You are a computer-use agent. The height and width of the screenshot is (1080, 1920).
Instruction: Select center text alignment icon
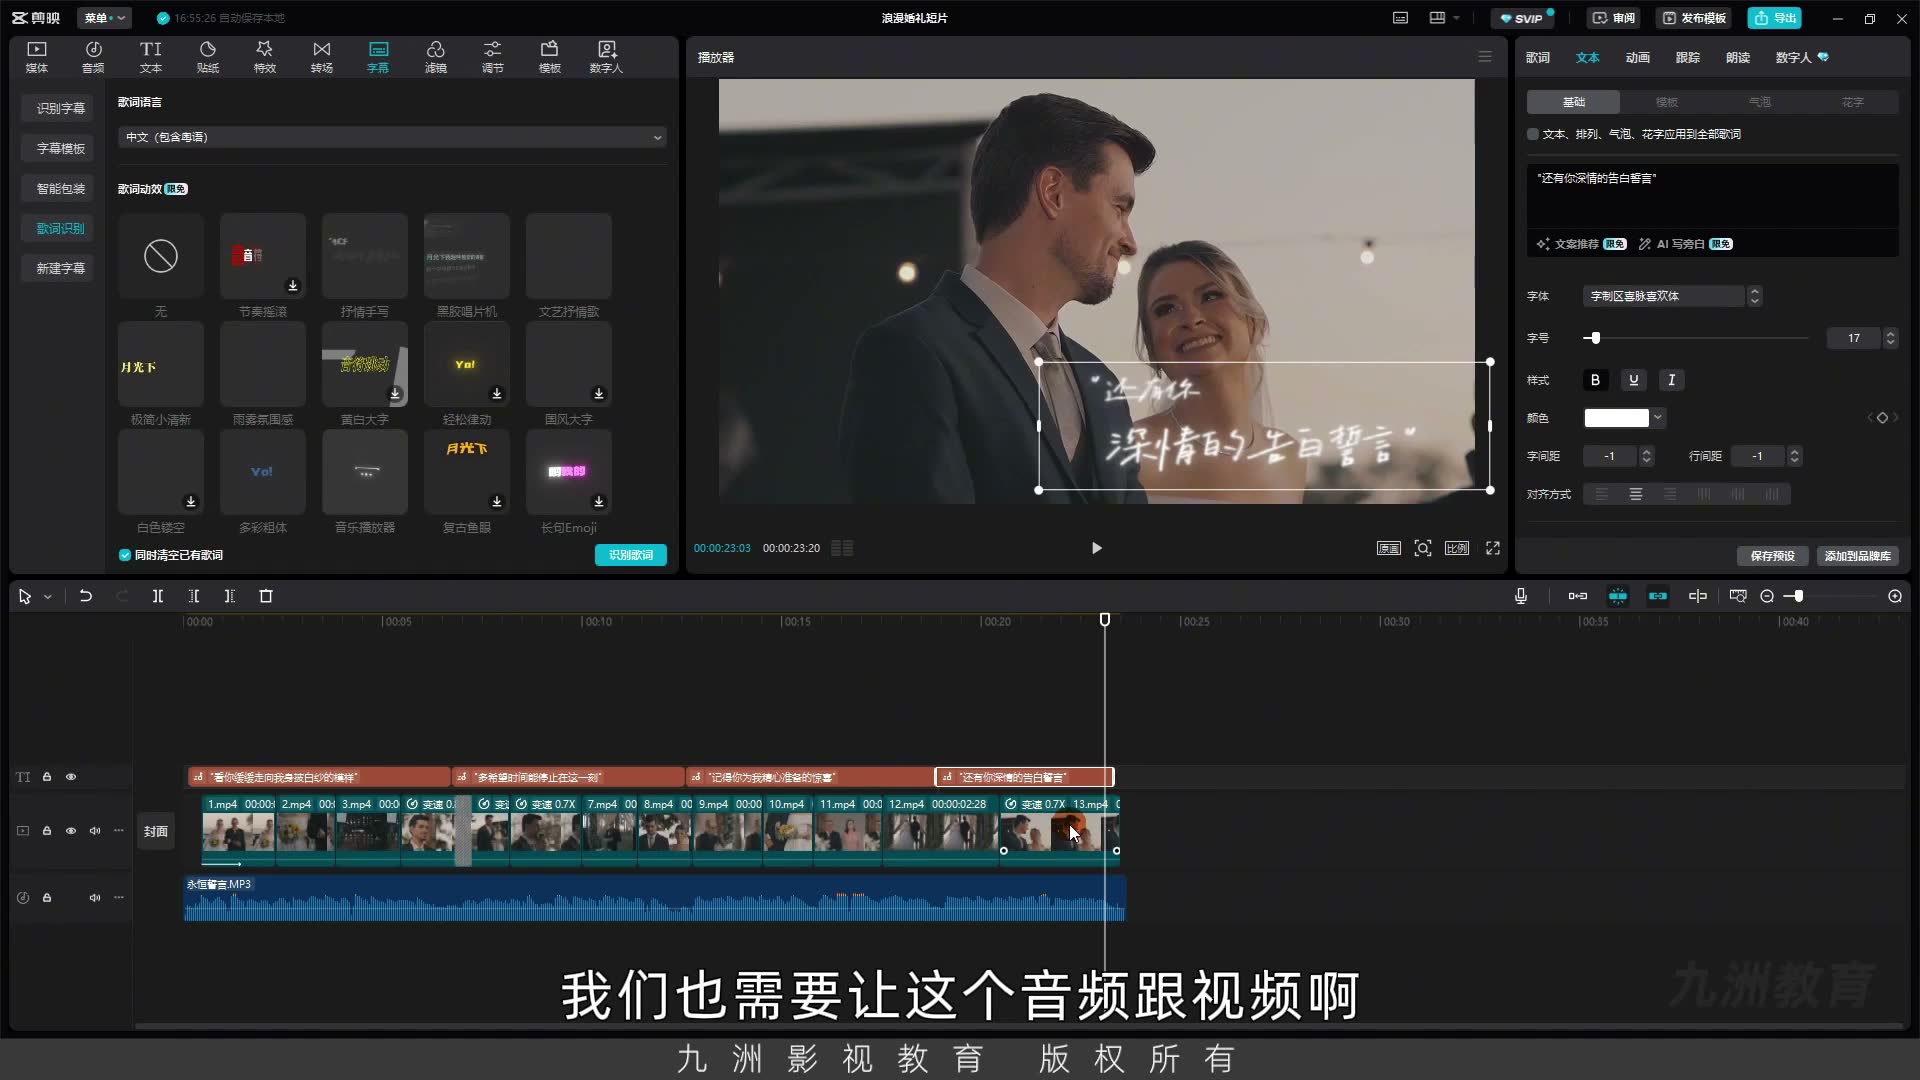[1636, 494]
